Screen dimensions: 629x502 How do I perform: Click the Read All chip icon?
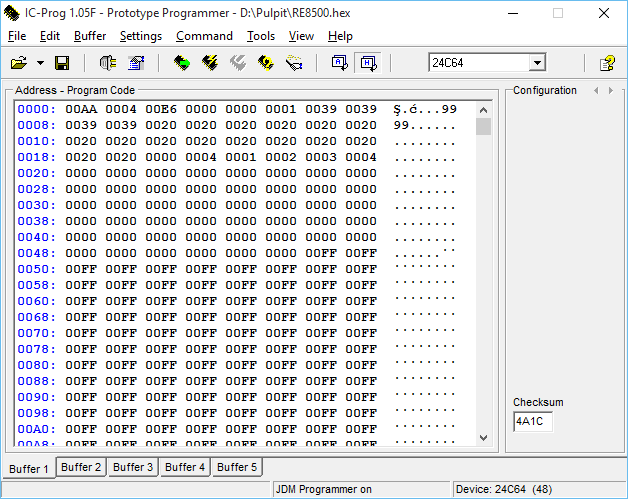pos(181,63)
